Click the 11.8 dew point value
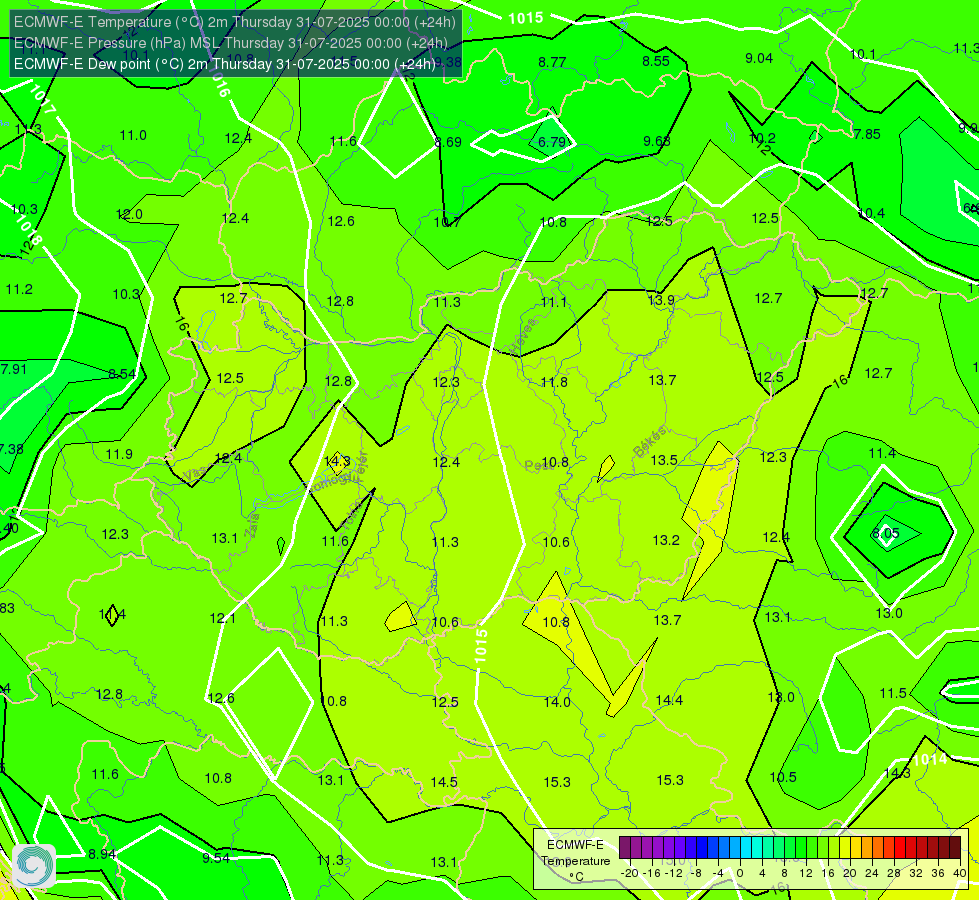This screenshot has width=979, height=900. pyautogui.click(x=554, y=382)
